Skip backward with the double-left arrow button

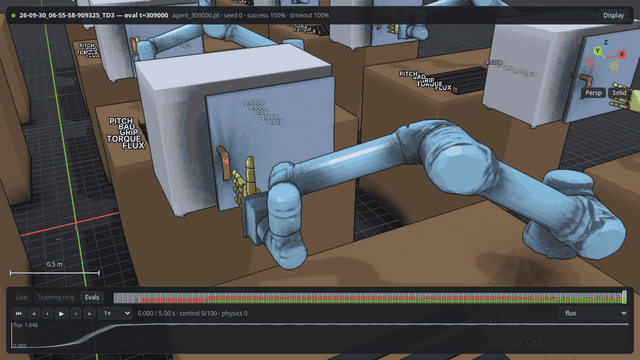[x=34, y=313]
